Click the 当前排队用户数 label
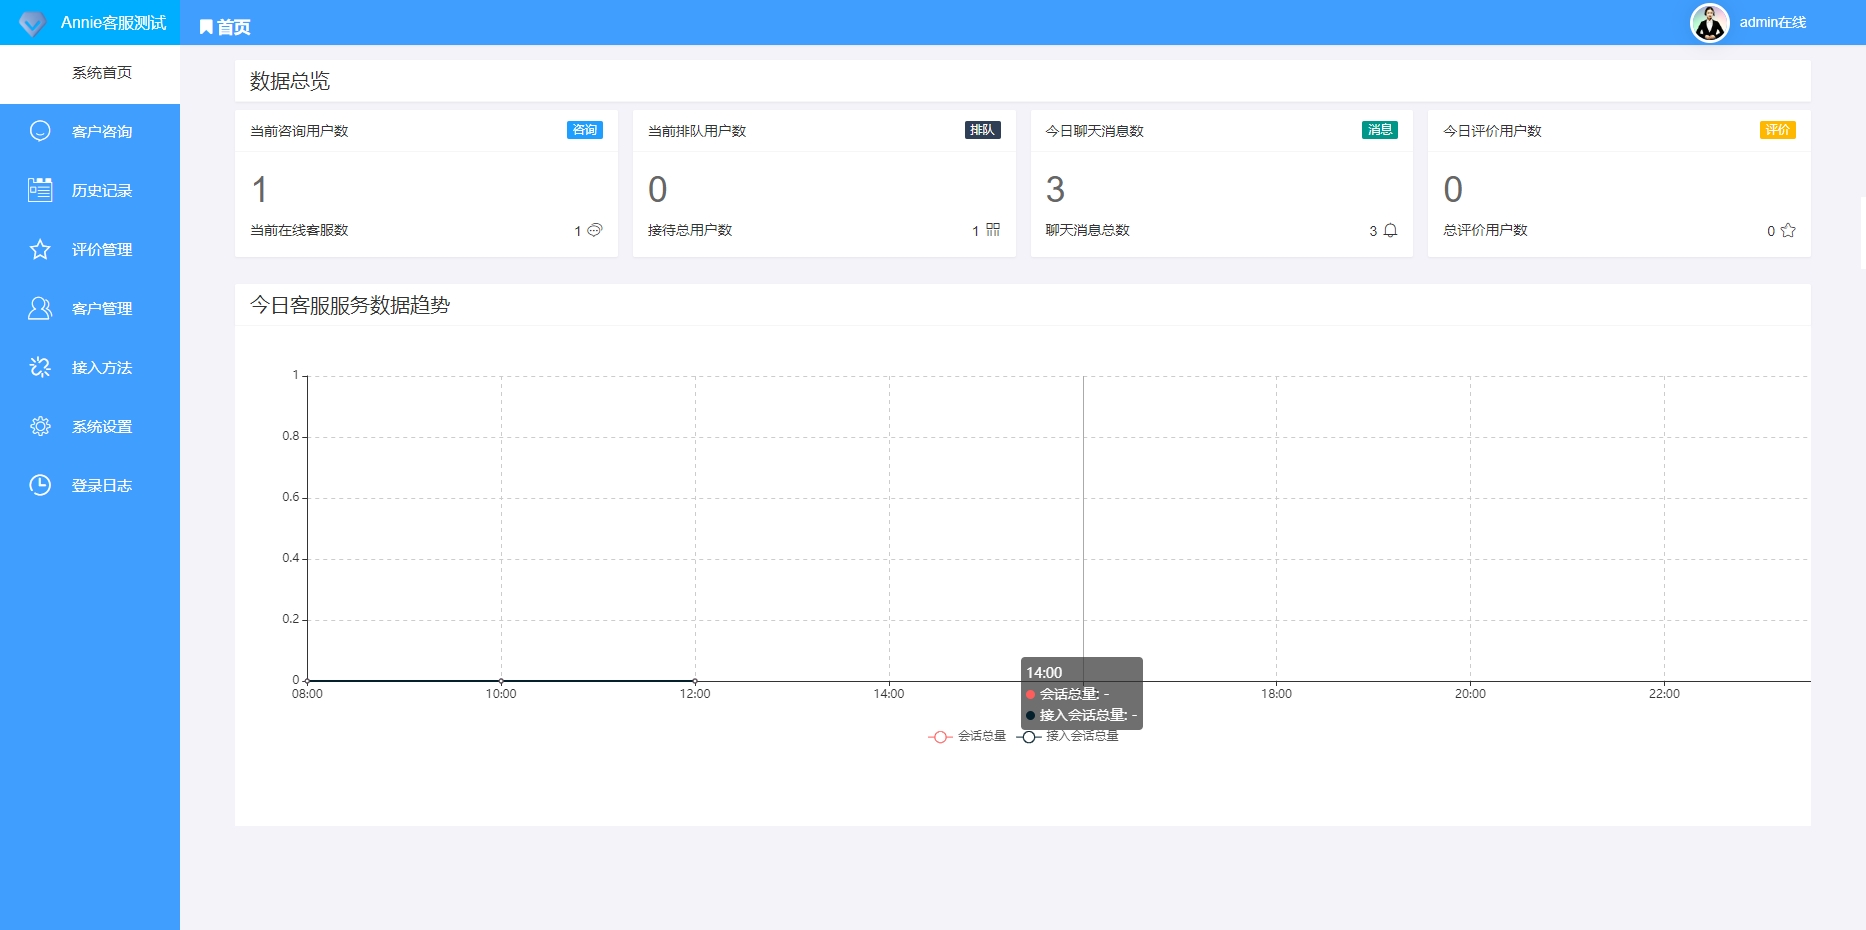The height and width of the screenshot is (930, 1866). tap(697, 131)
